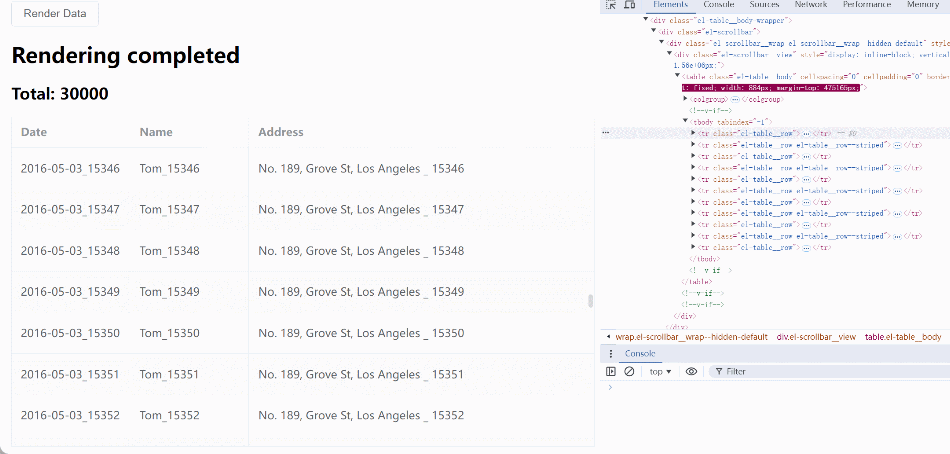The image size is (950, 454).
Task: Click address cell ending in 15347
Action: pyautogui.click(x=361, y=210)
